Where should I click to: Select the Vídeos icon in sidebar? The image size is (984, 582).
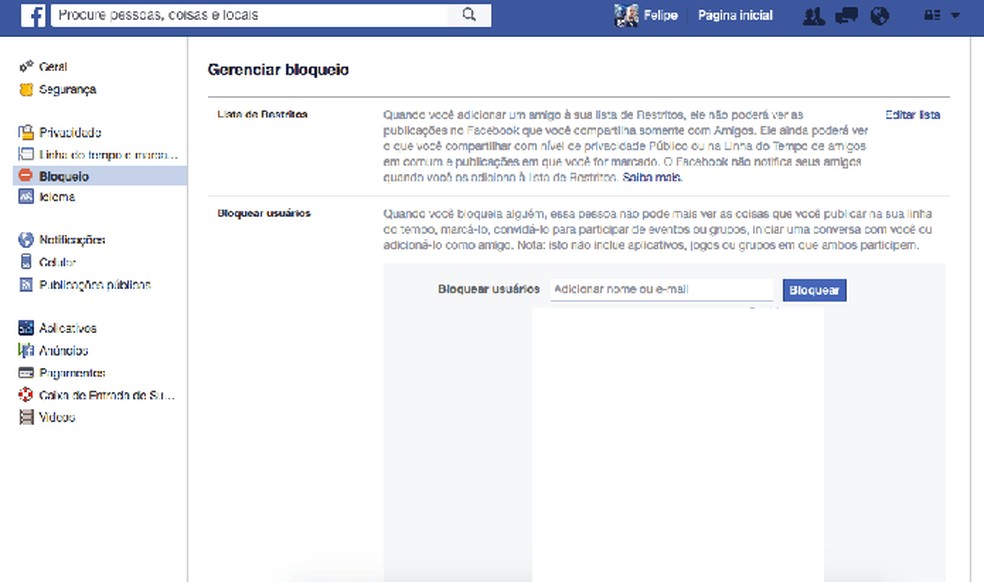point(25,417)
